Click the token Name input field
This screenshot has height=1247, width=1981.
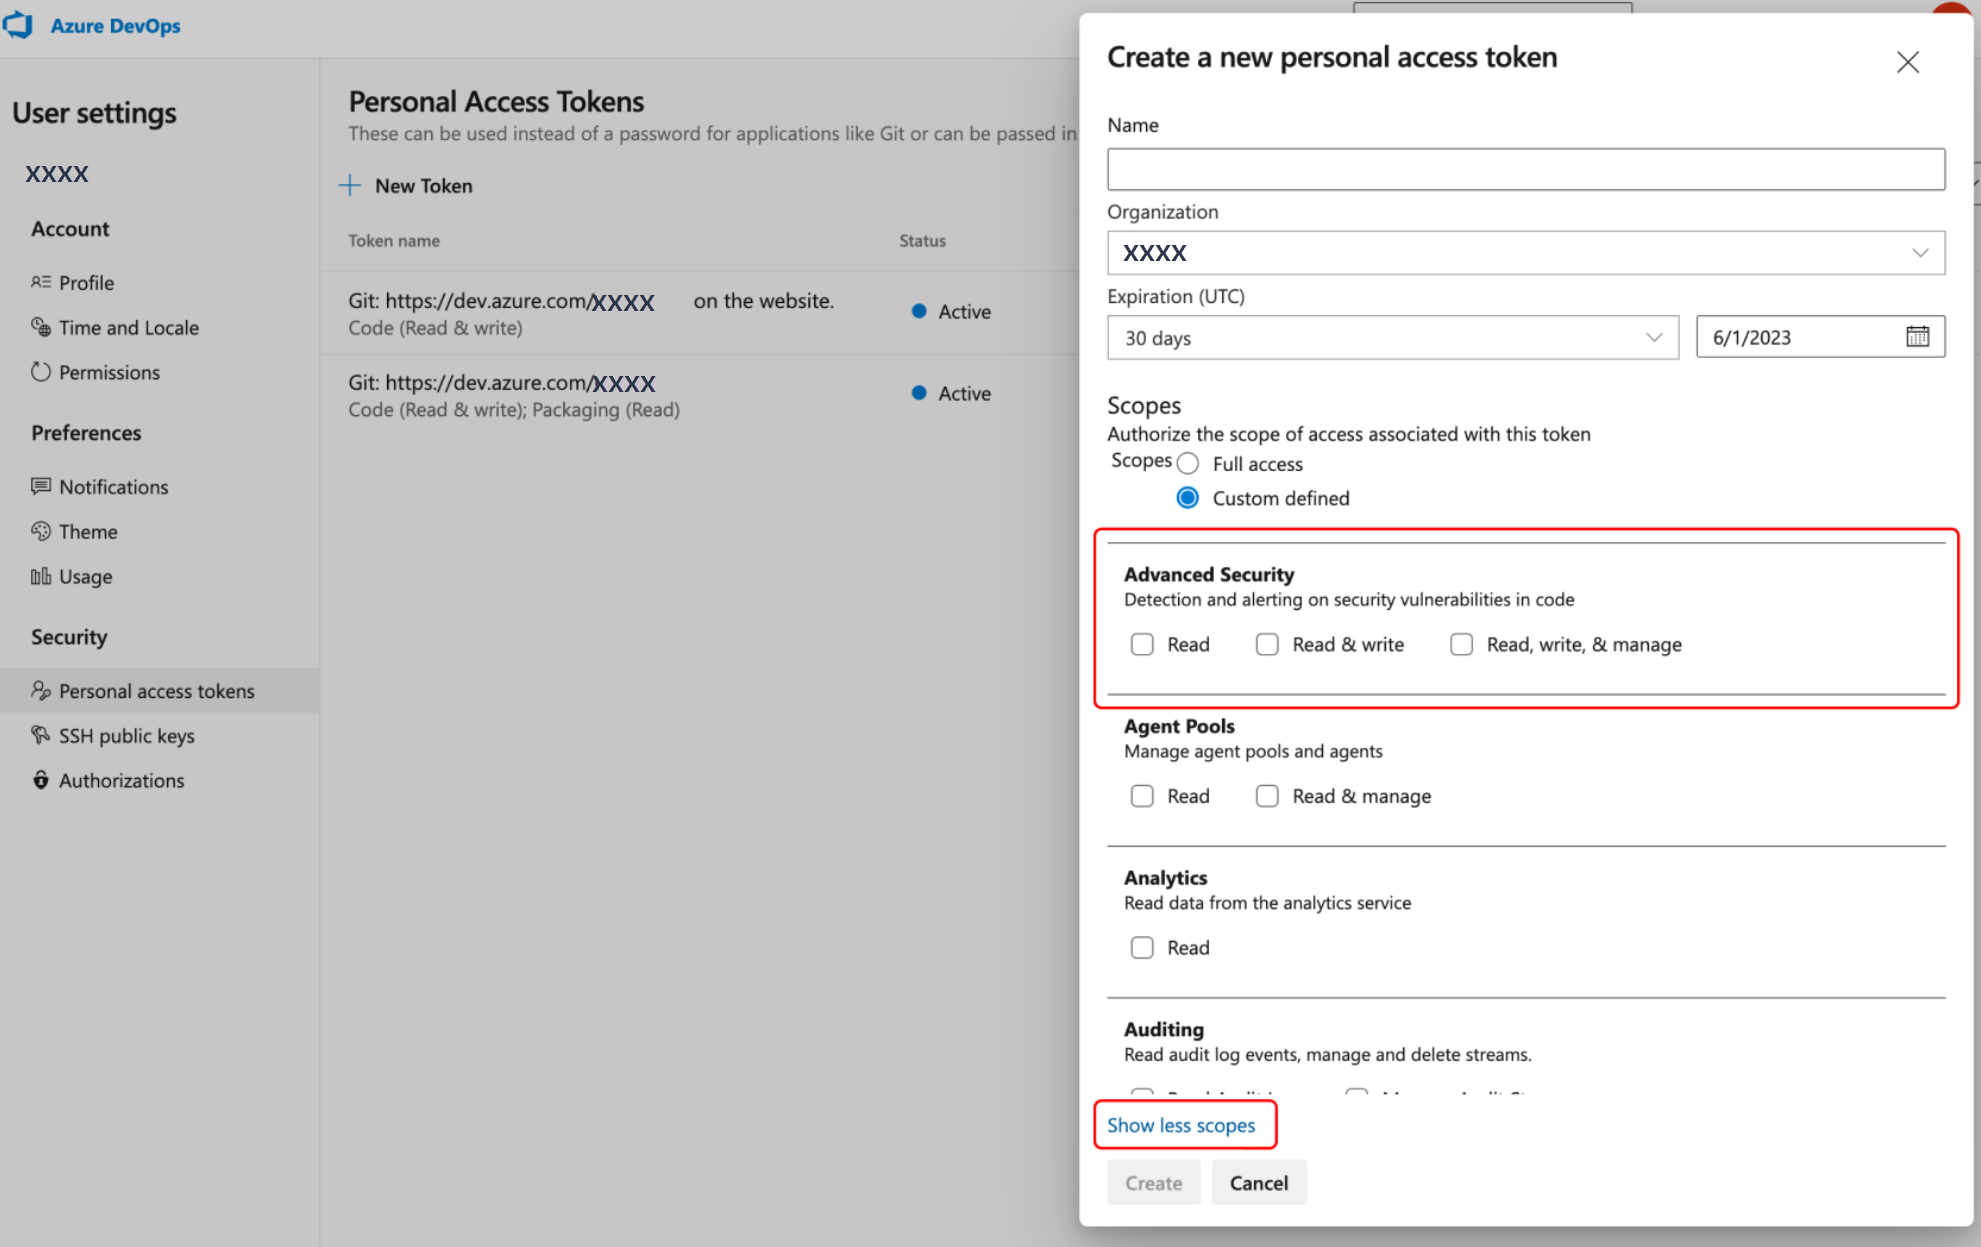[x=1526, y=168]
